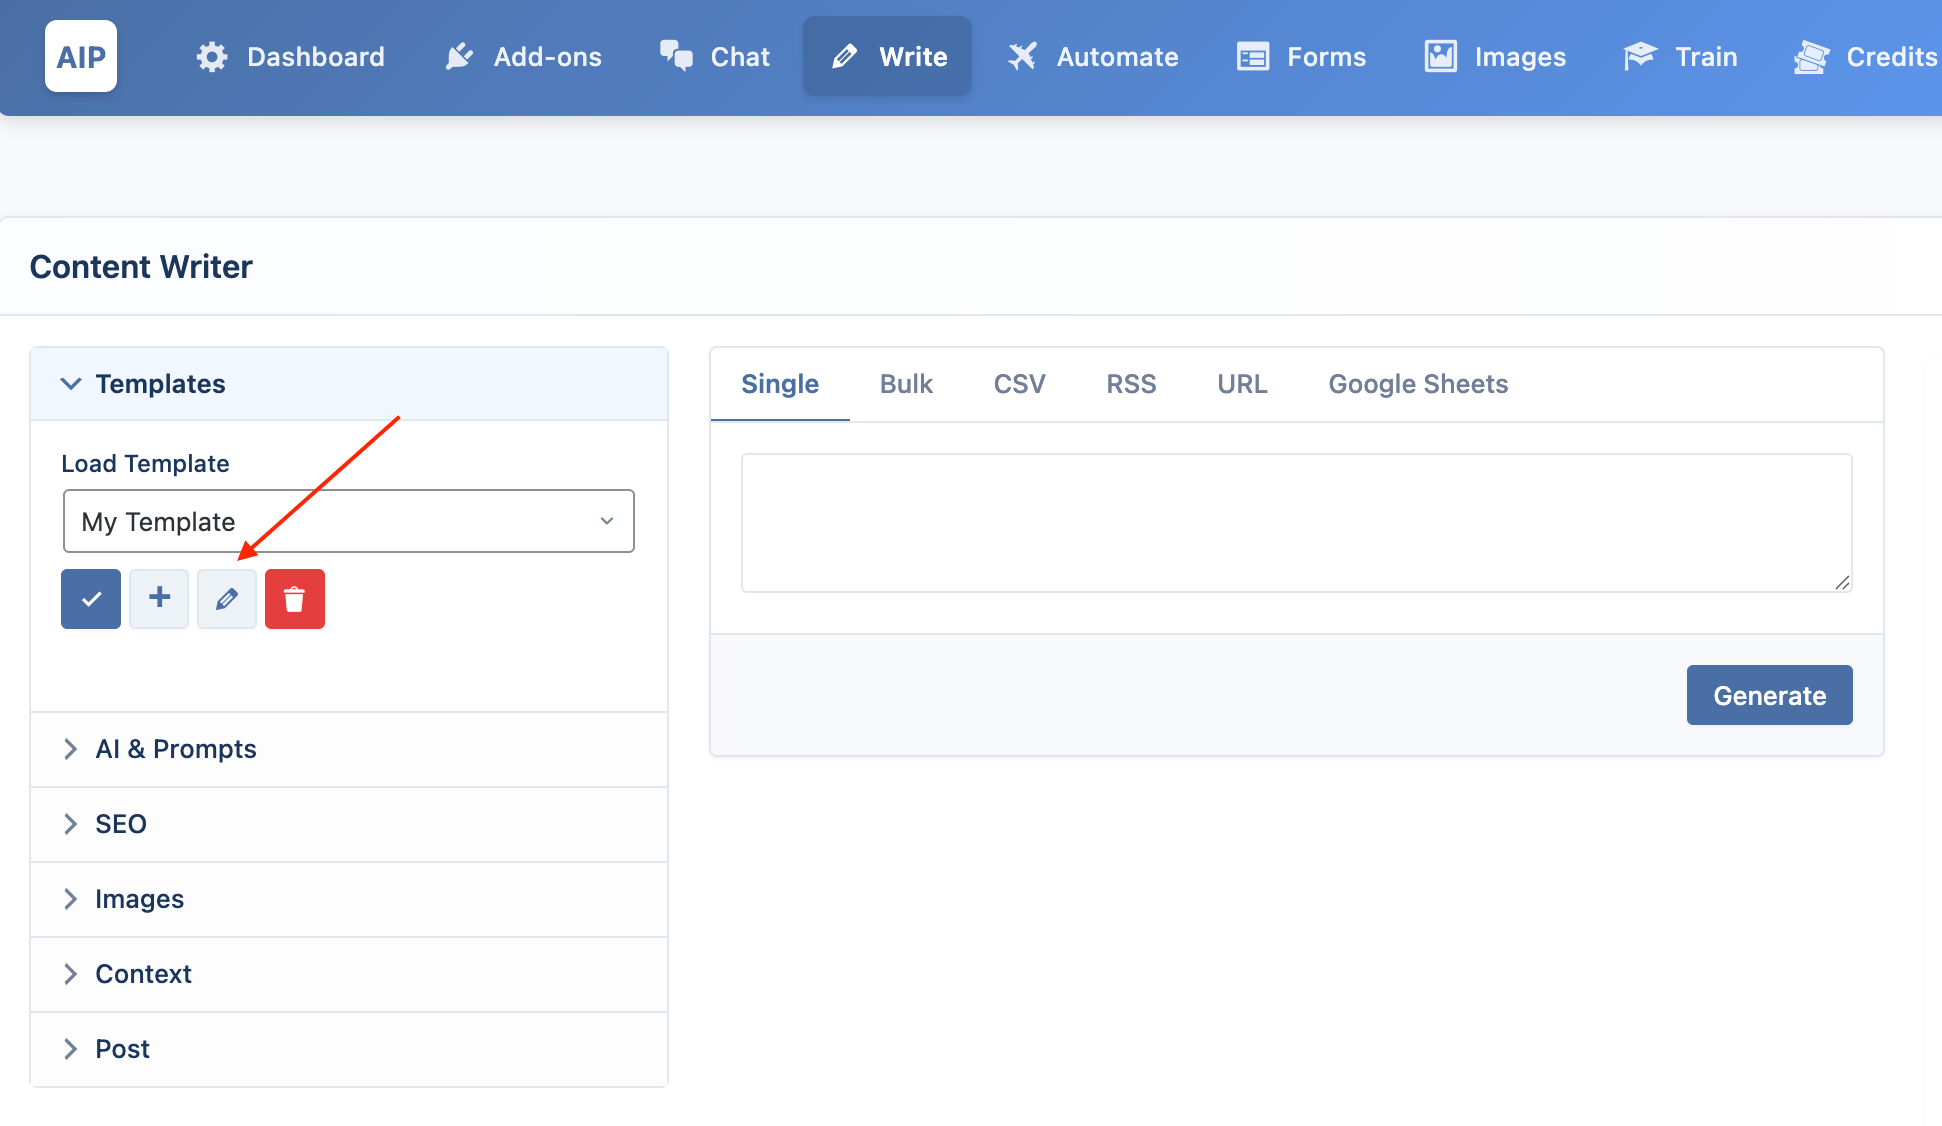Click the AIP logo icon
1942x1126 pixels.
coord(81,56)
